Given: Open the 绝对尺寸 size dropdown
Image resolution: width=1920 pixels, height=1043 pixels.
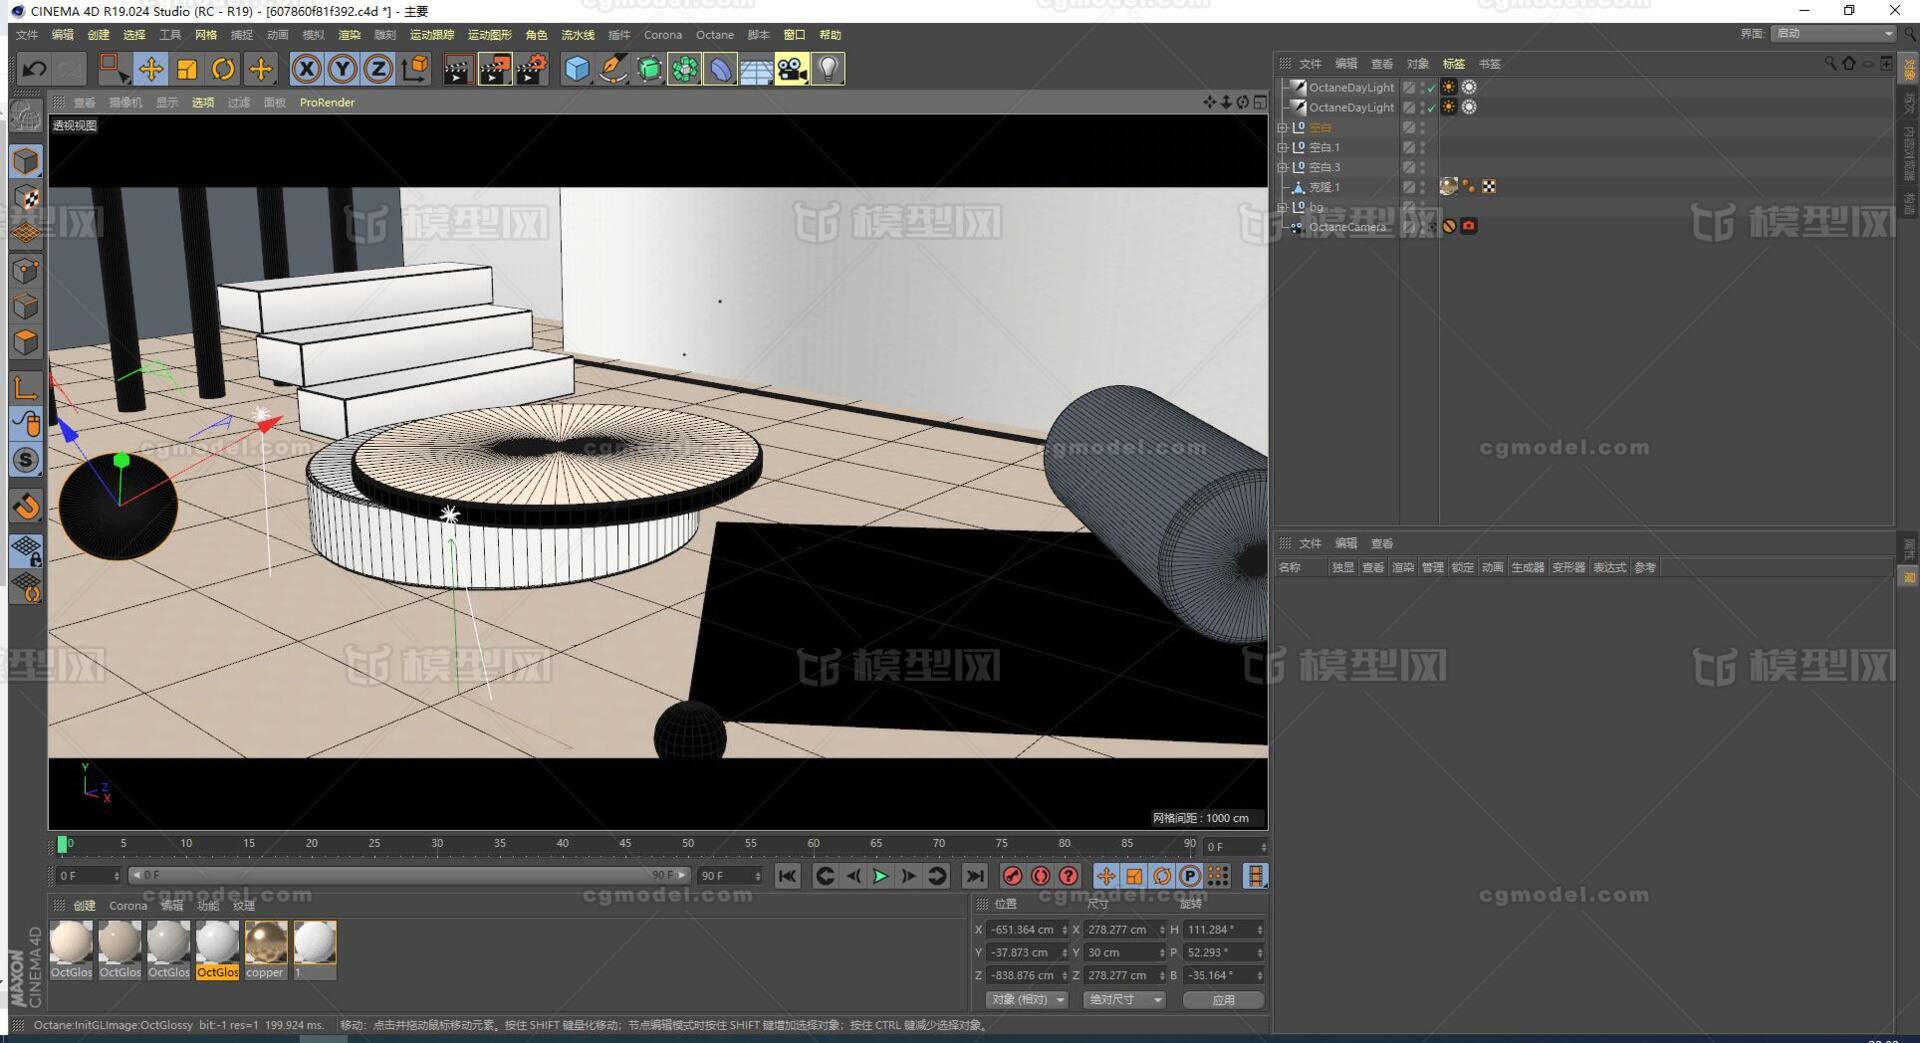Looking at the screenshot, I should coord(1125,1000).
